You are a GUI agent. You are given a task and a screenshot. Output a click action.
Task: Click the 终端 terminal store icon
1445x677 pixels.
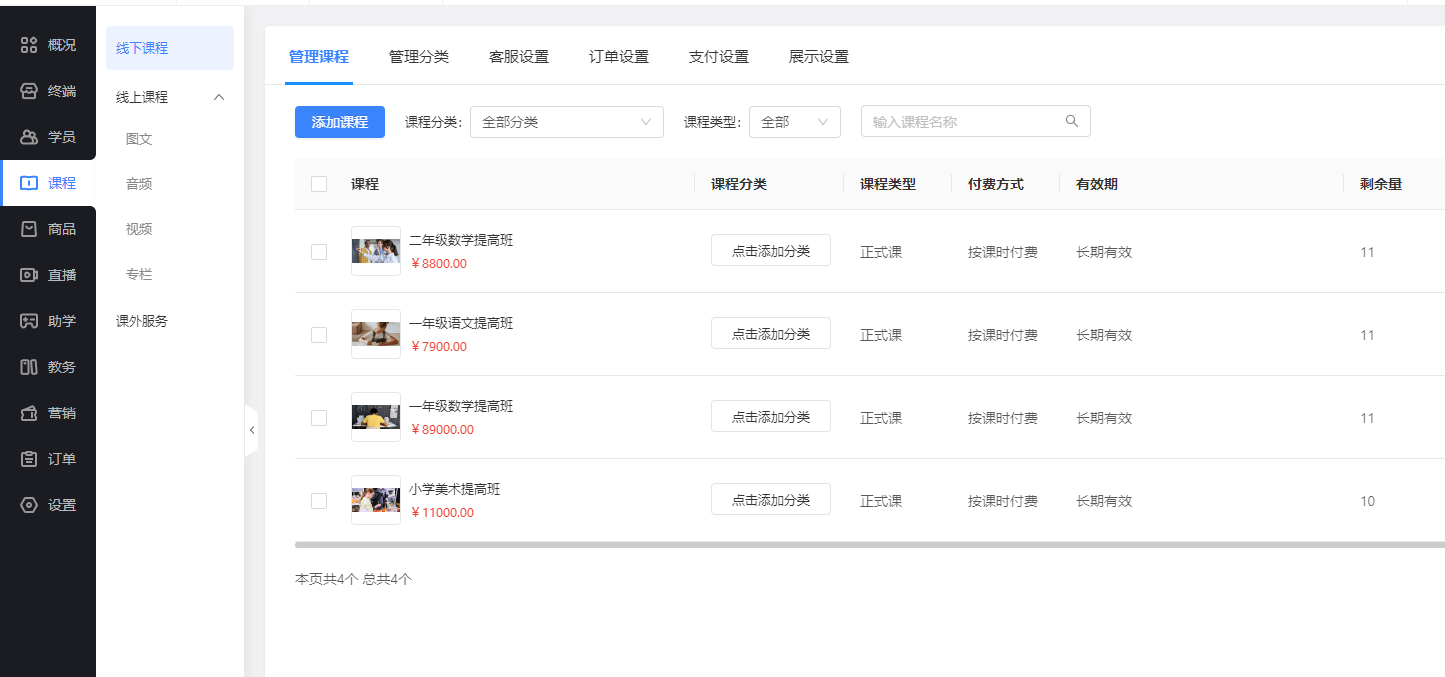tap(29, 91)
